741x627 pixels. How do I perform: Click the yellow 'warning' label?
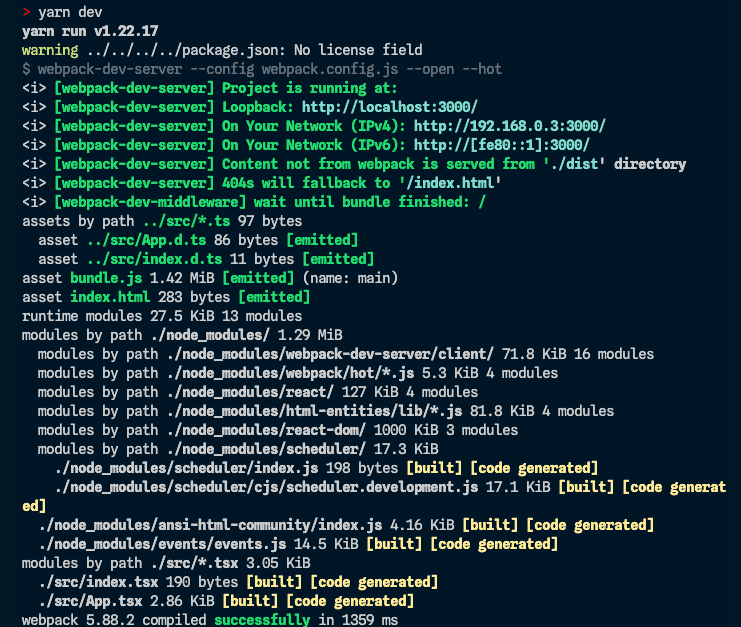pyautogui.click(x=49, y=49)
